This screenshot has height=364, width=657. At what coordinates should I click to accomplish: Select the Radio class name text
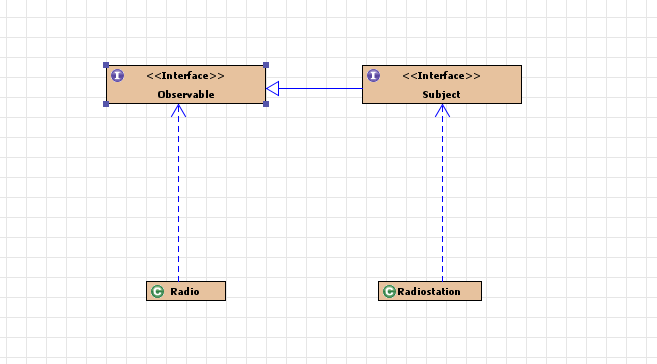(185, 292)
